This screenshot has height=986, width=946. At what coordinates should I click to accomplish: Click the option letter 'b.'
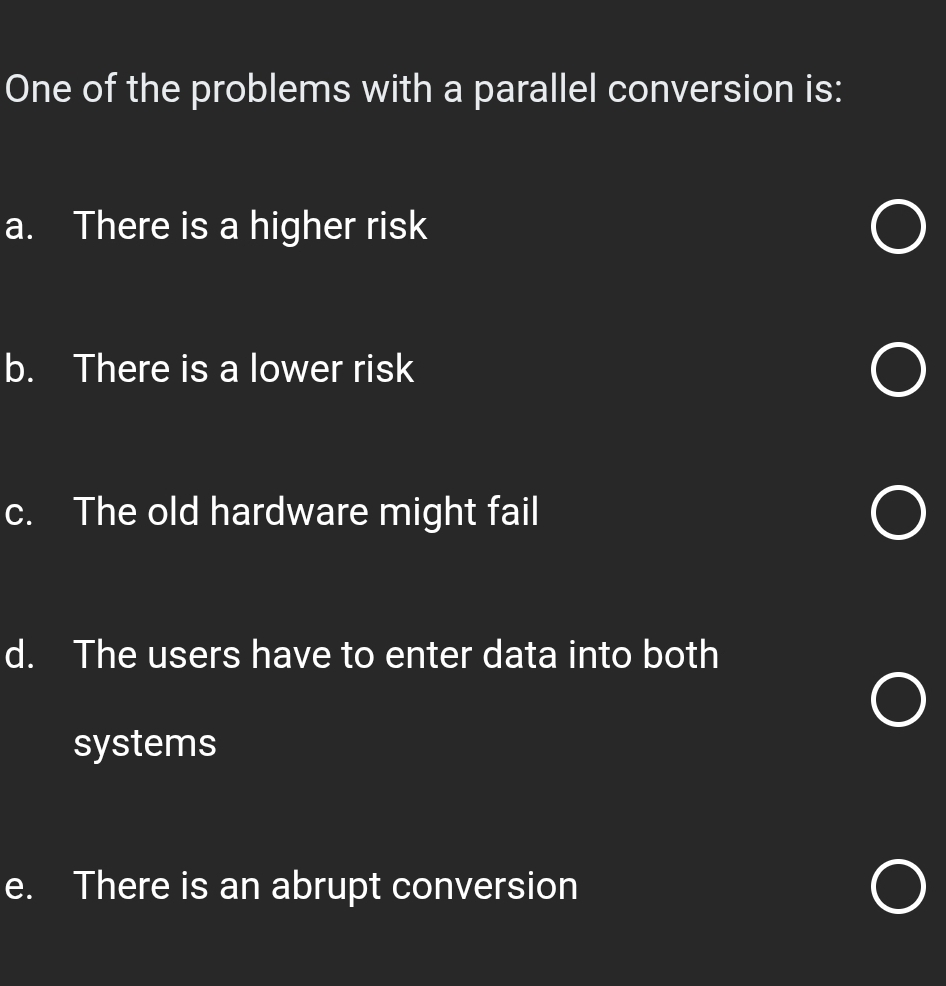[x=18, y=370]
